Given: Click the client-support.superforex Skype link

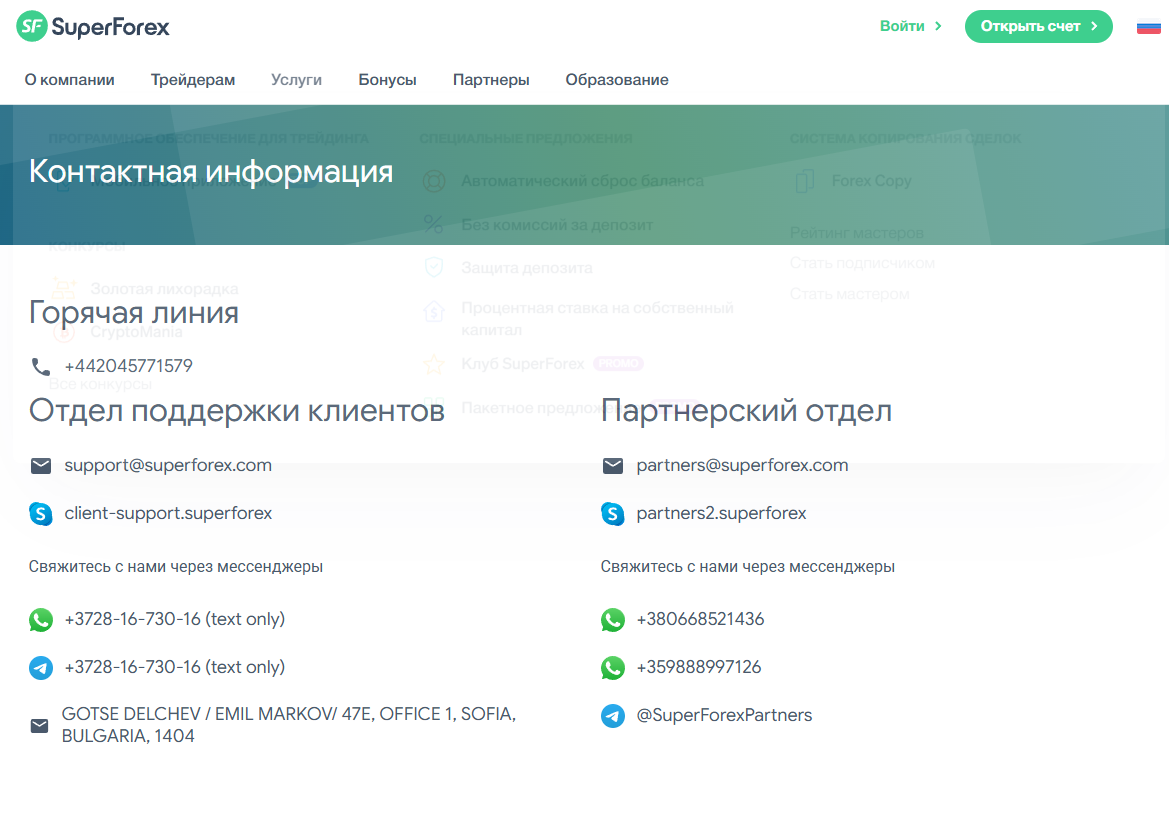Looking at the screenshot, I should click(168, 513).
